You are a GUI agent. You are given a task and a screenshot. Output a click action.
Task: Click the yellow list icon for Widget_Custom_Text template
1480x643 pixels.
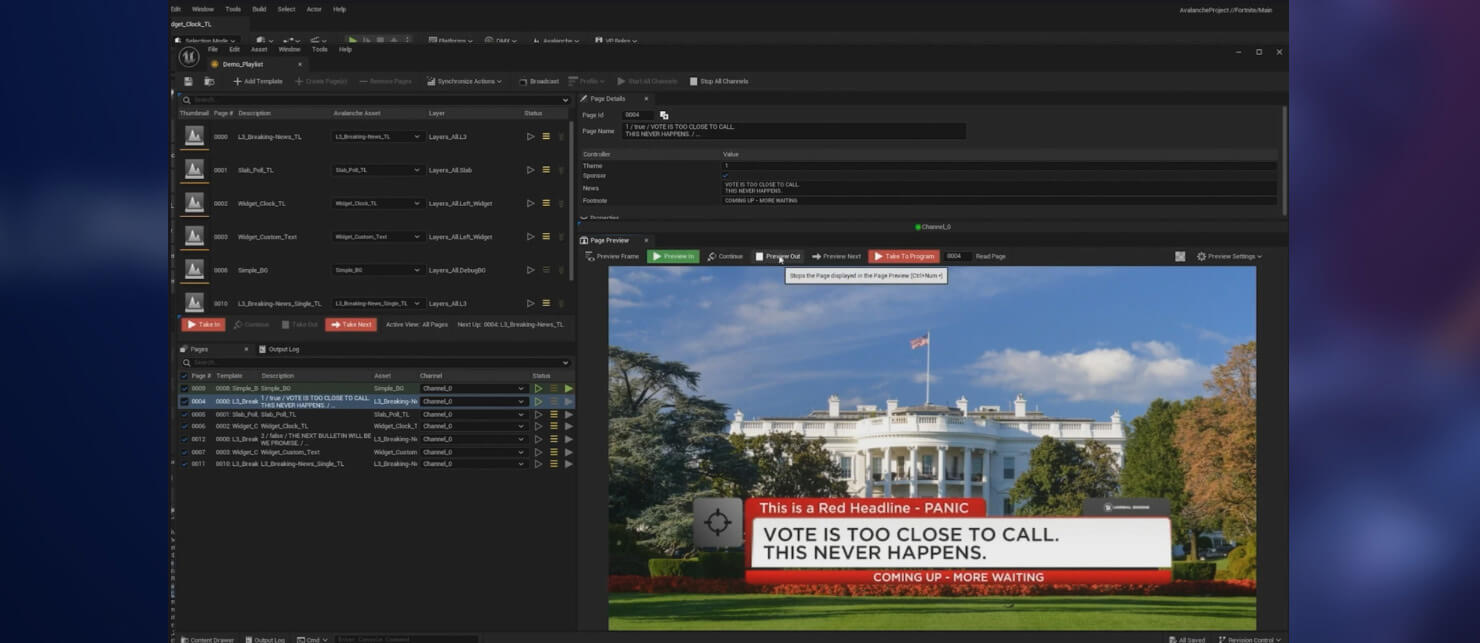pyautogui.click(x=546, y=237)
